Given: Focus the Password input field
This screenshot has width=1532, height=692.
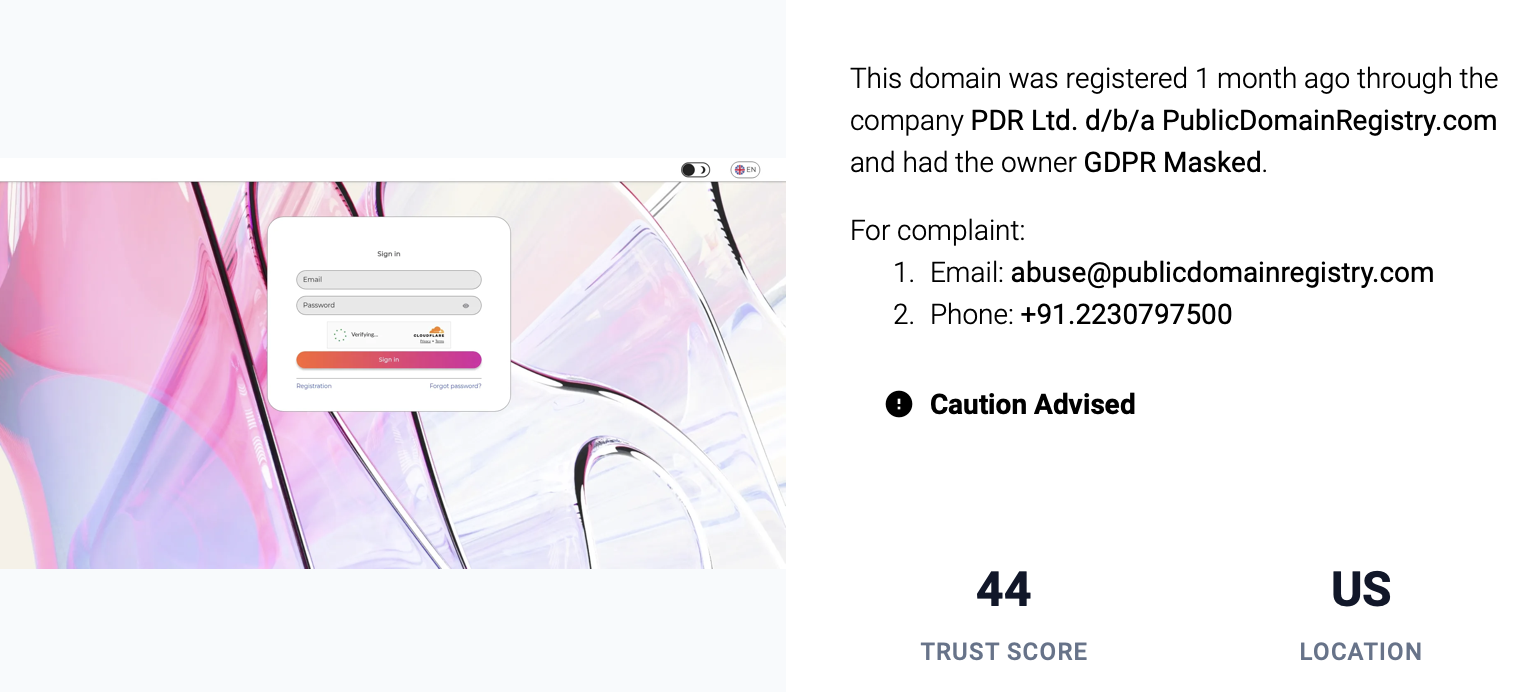Looking at the screenshot, I should [389, 305].
